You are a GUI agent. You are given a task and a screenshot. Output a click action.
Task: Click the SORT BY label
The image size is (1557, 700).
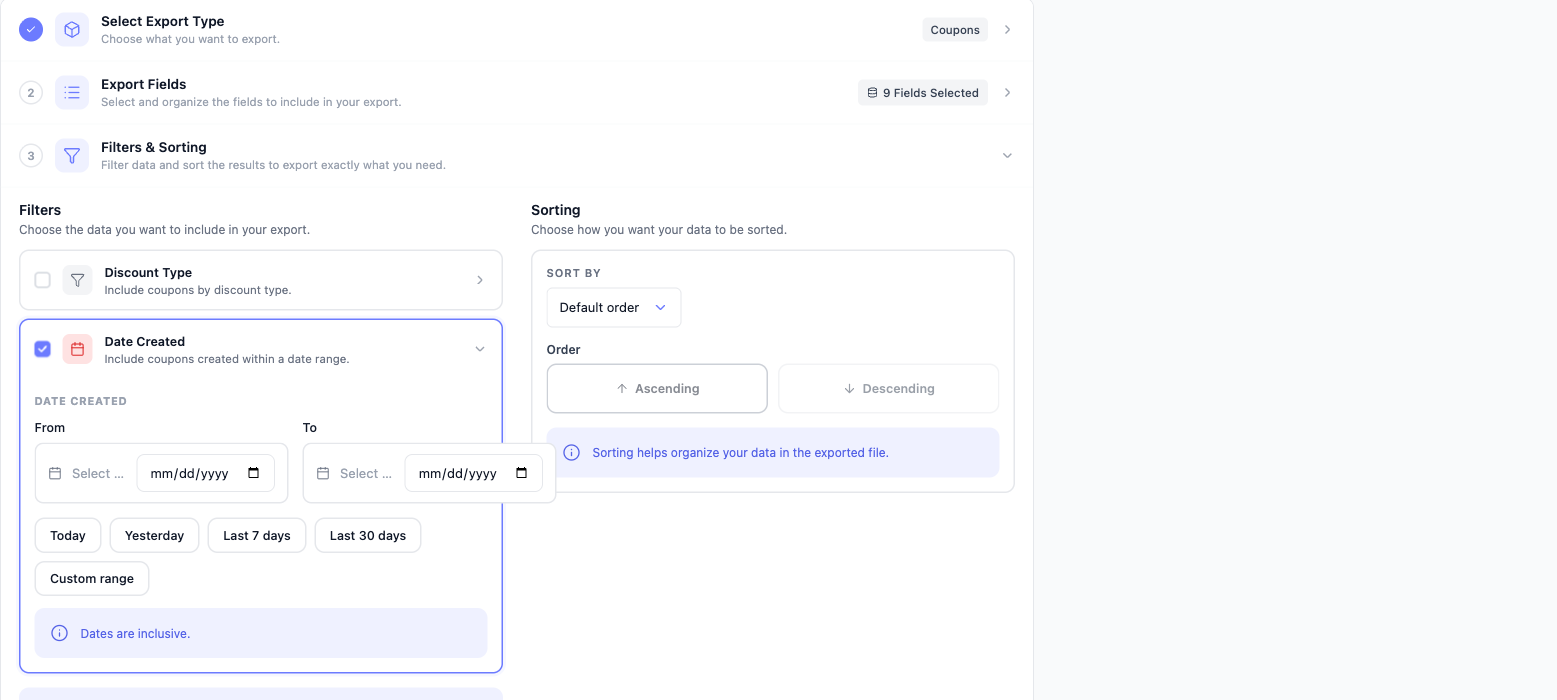point(574,273)
